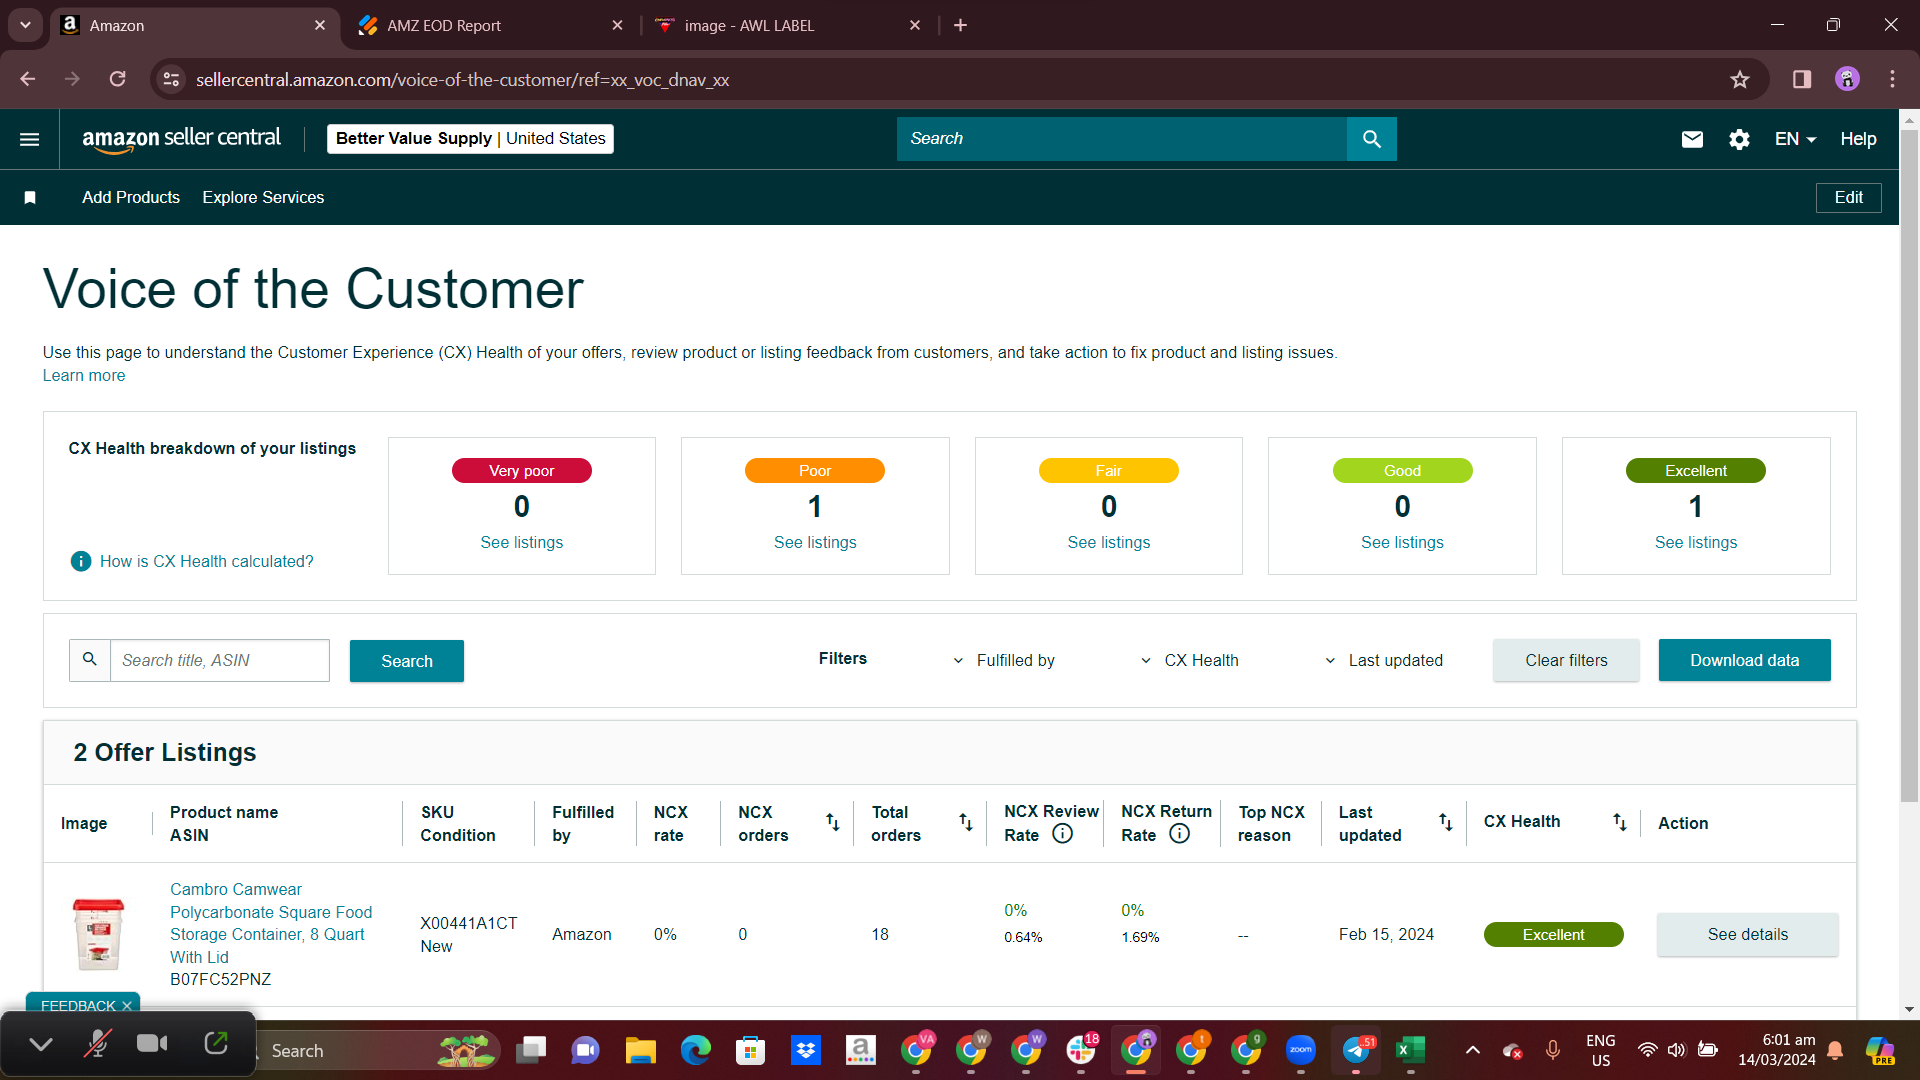This screenshot has height=1080, width=1920.
Task: Click the browser address bar URL
Action: 462,80
